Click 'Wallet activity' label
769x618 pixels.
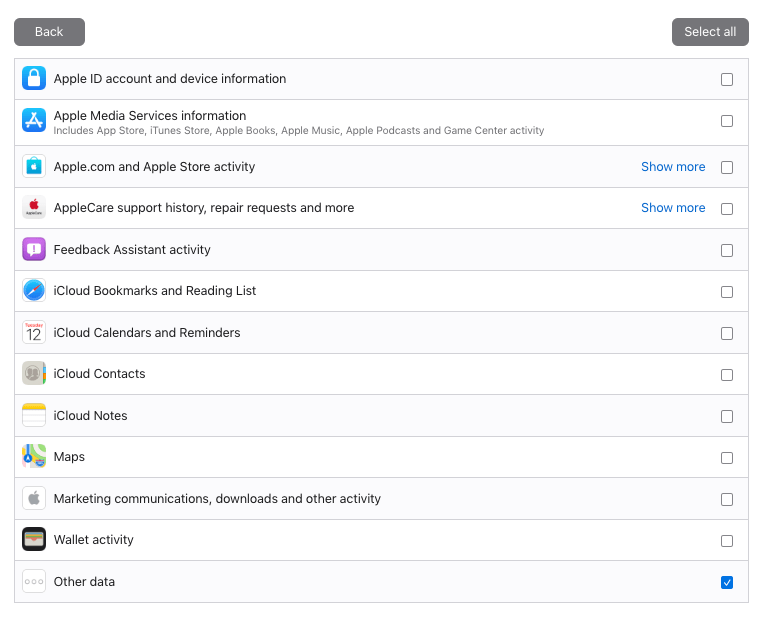click(93, 540)
